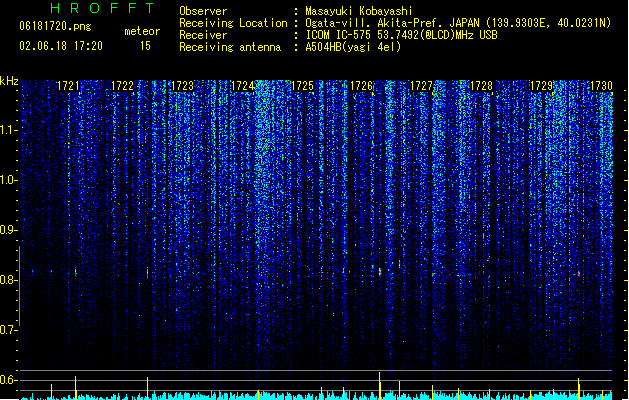Click the 0.9 kHz axis label
Screen dimensions: 629x400
pos(8,230)
